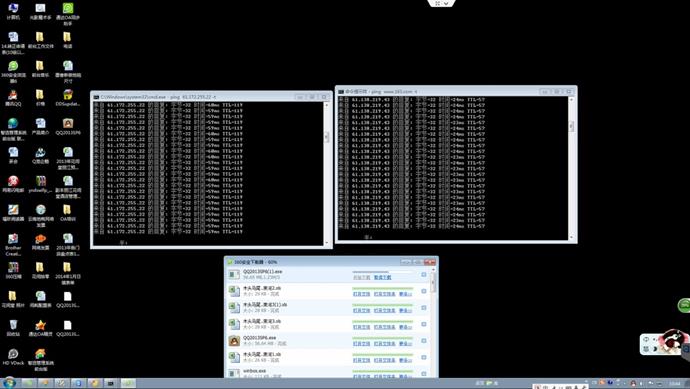Switch to the command prompt taskbar button
690x389 pixels.
pyautogui.click(x=111, y=383)
